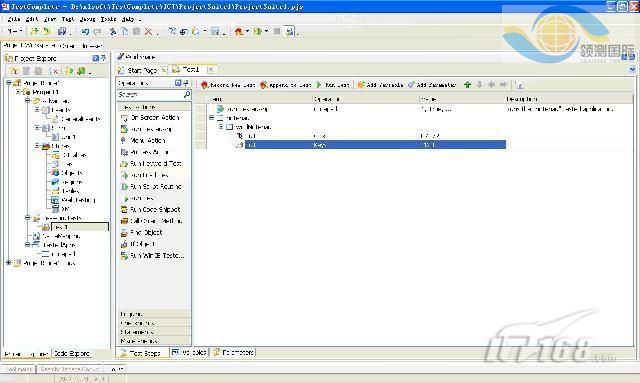This screenshot has width=640, height=383.
Task: Click in the Operations search field
Action: 149,95
